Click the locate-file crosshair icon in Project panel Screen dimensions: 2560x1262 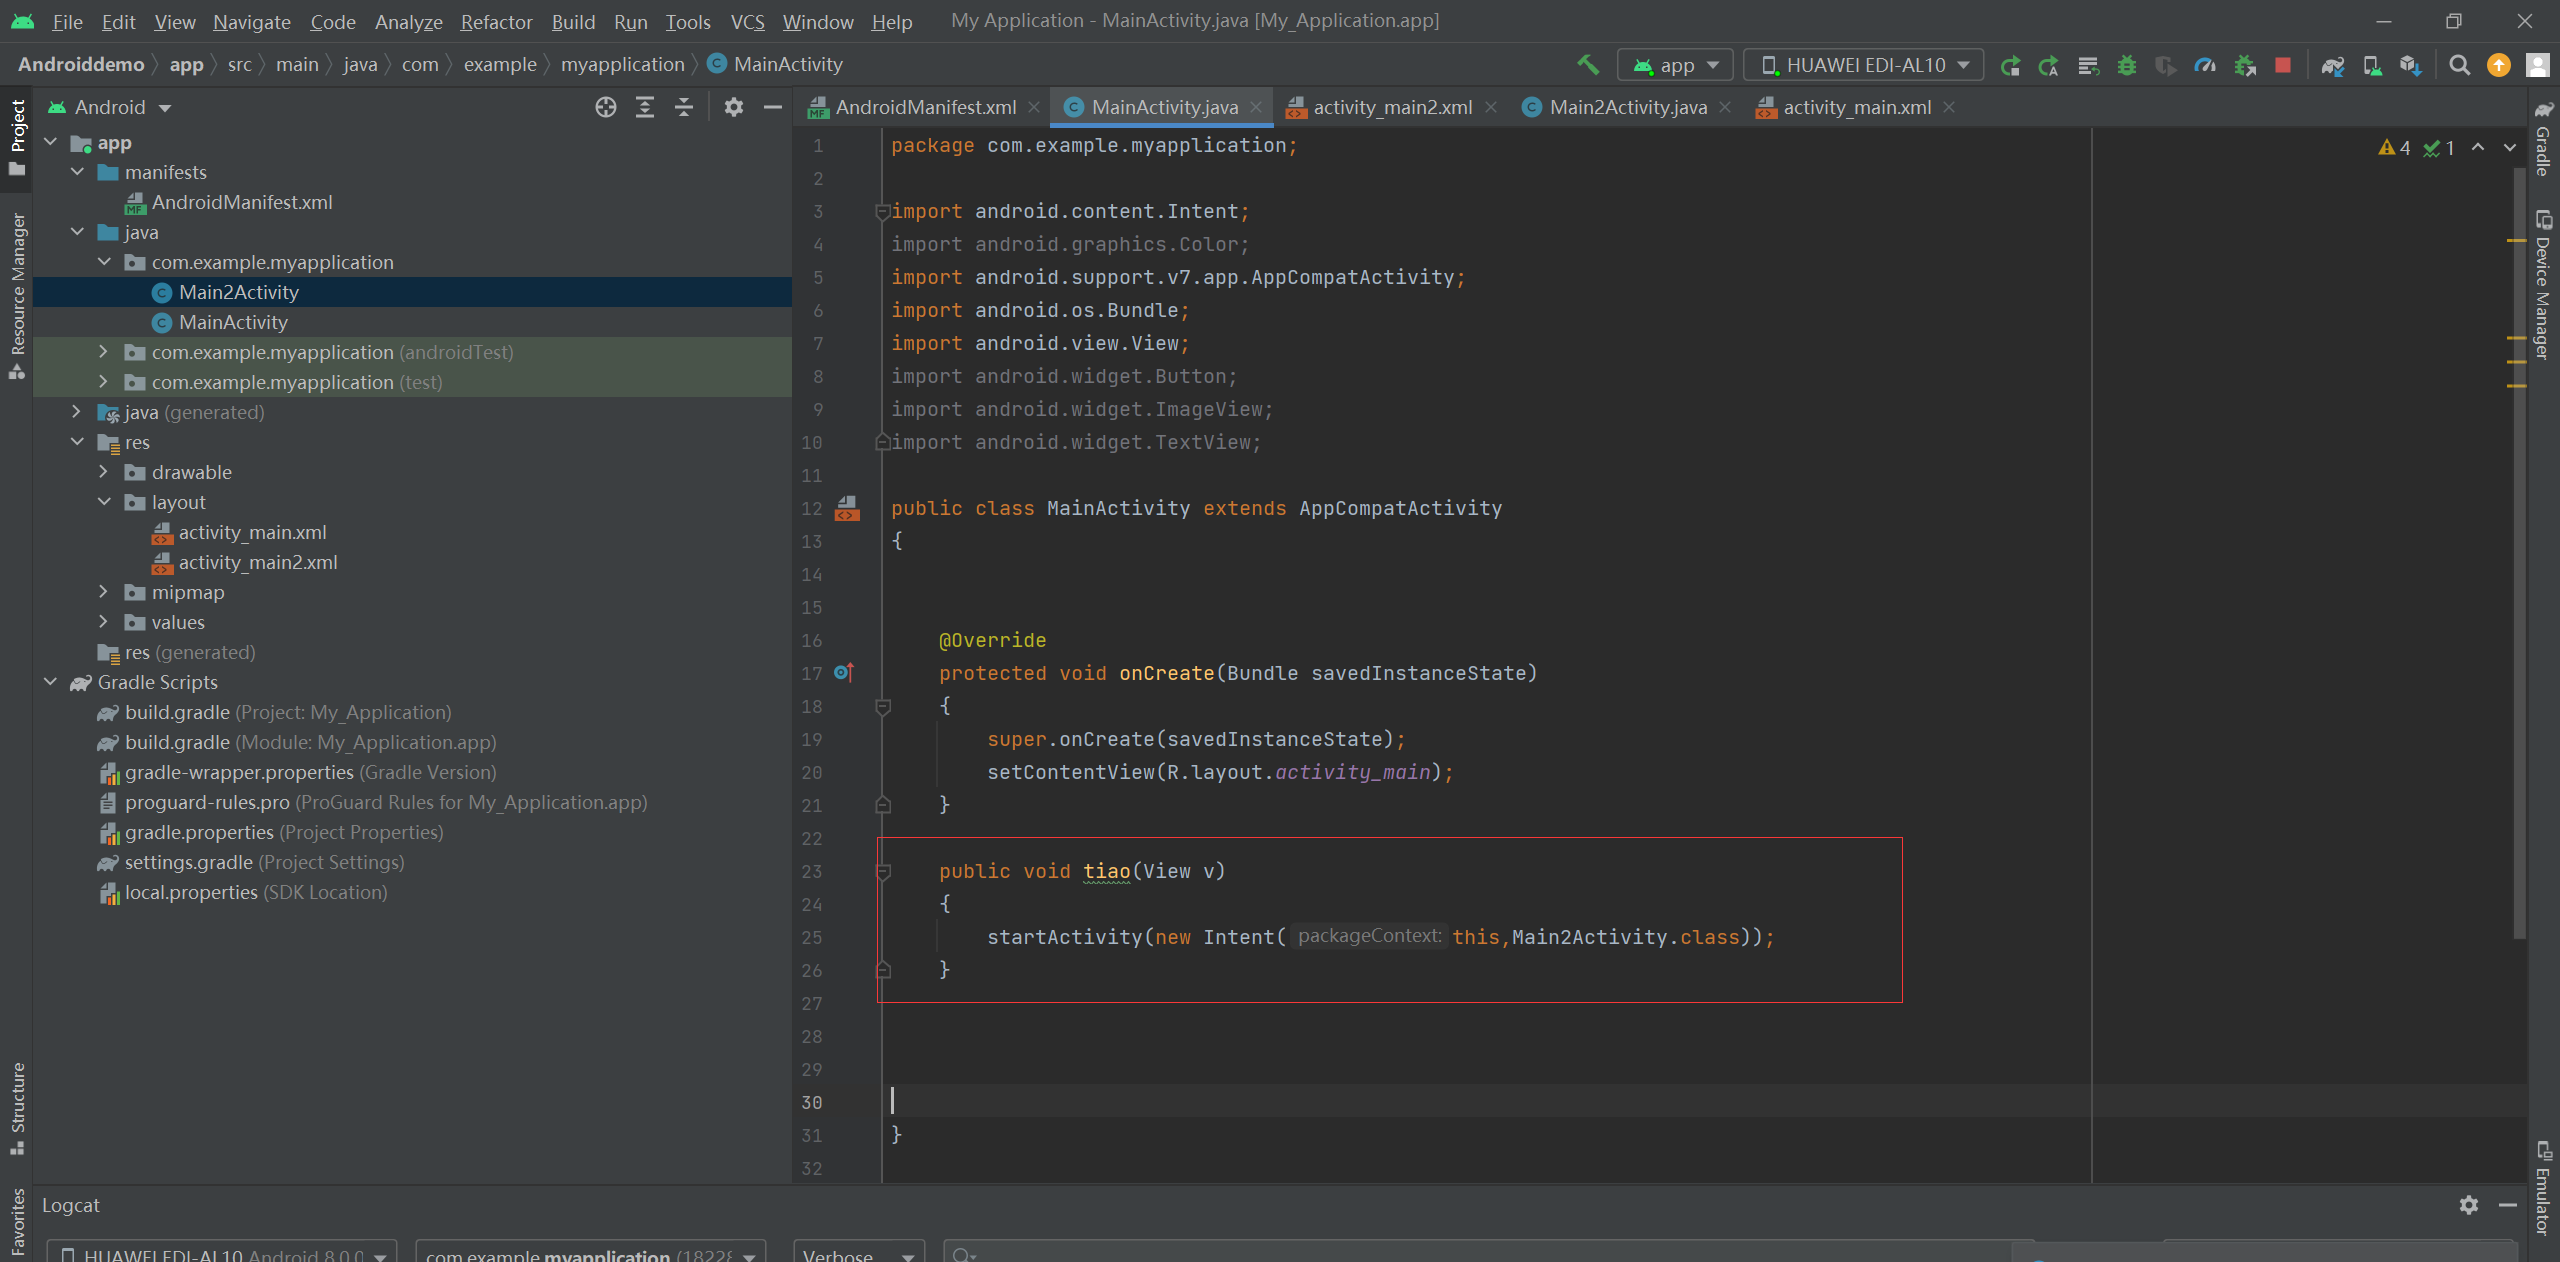[605, 107]
